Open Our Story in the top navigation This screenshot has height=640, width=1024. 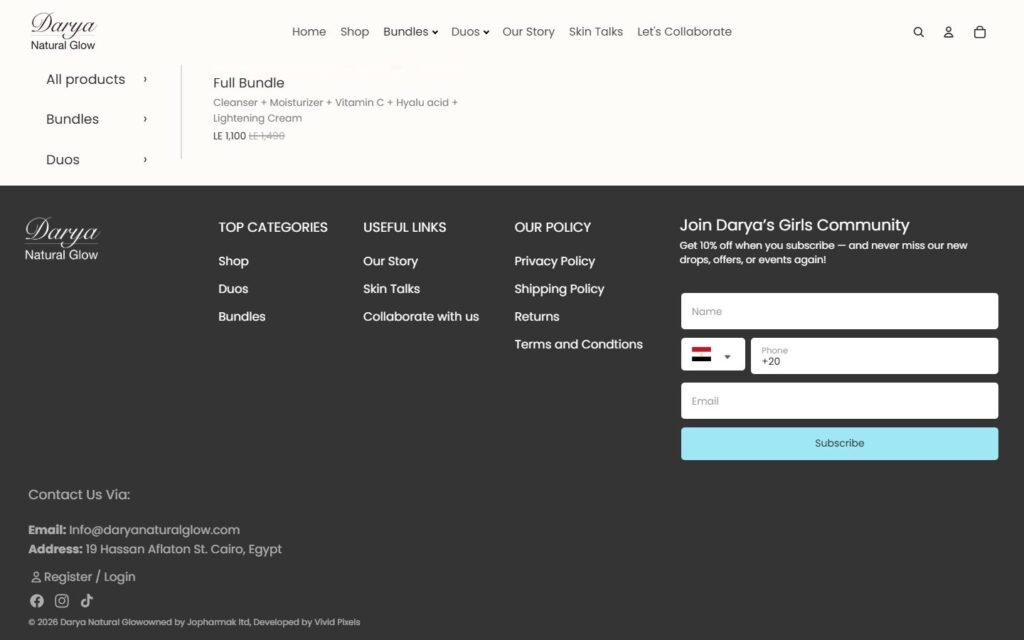[x=528, y=31]
